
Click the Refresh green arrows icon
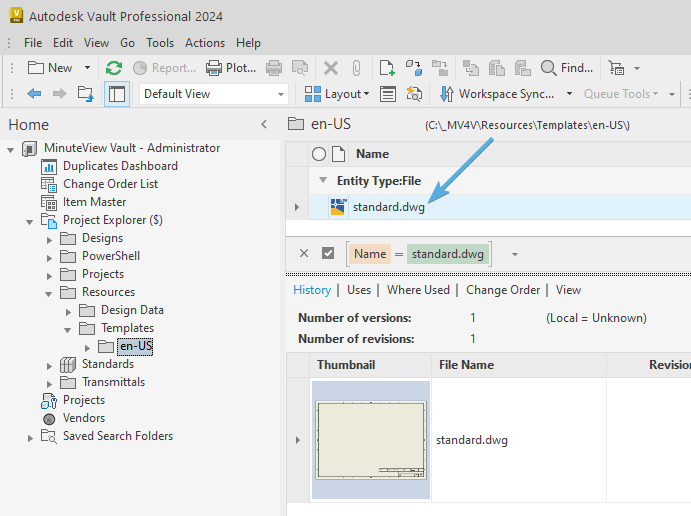114,68
